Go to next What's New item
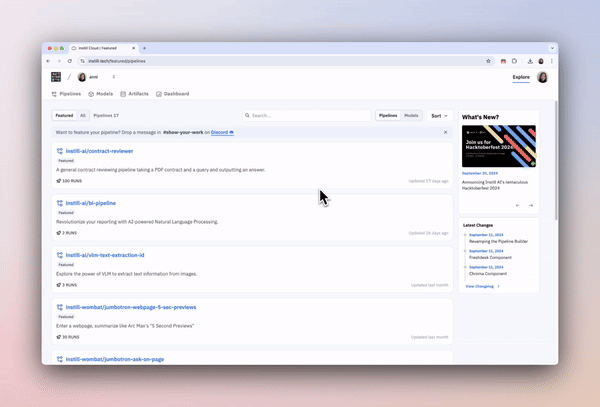The height and width of the screenshot is (407, 600). (x=531, y=205)
